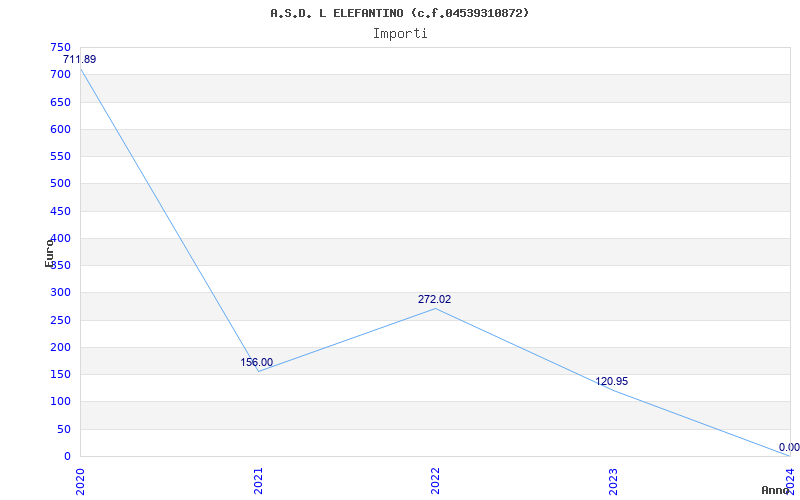Click the 2023 x-axis label
800x500 pixels.
[x=613, y=481]
